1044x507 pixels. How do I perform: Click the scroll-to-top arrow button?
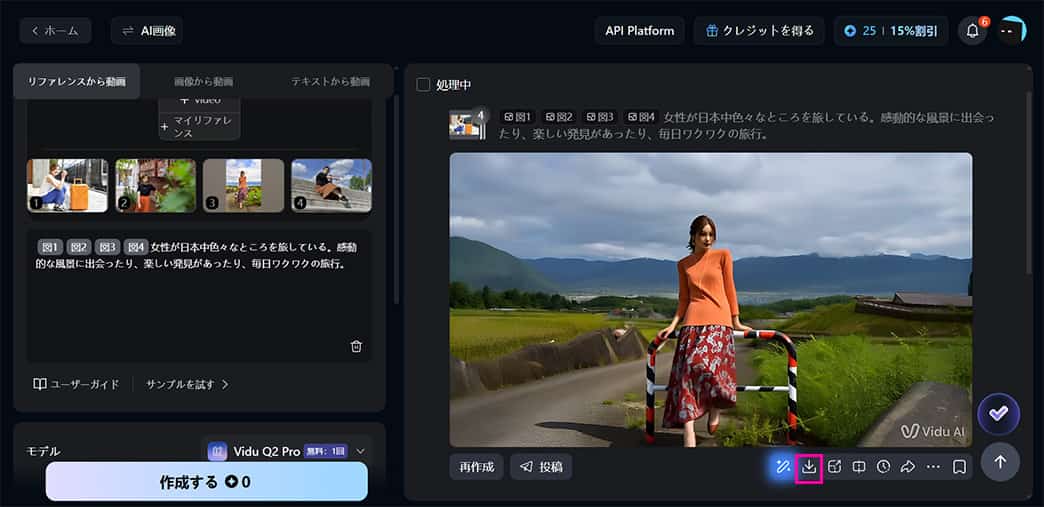(x=999, y=462)
